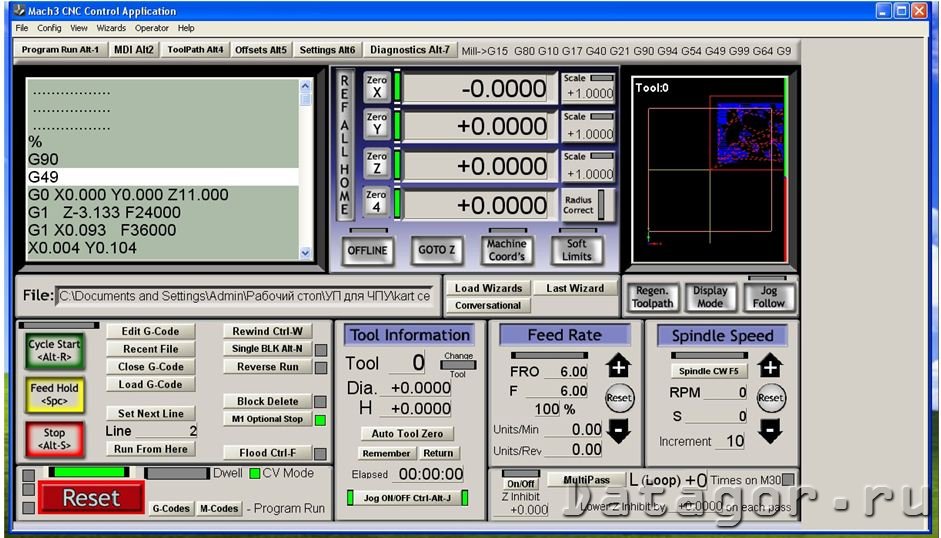Switch to Program Run Alt-1 tab
941x538 pixels.
[60, 50]
